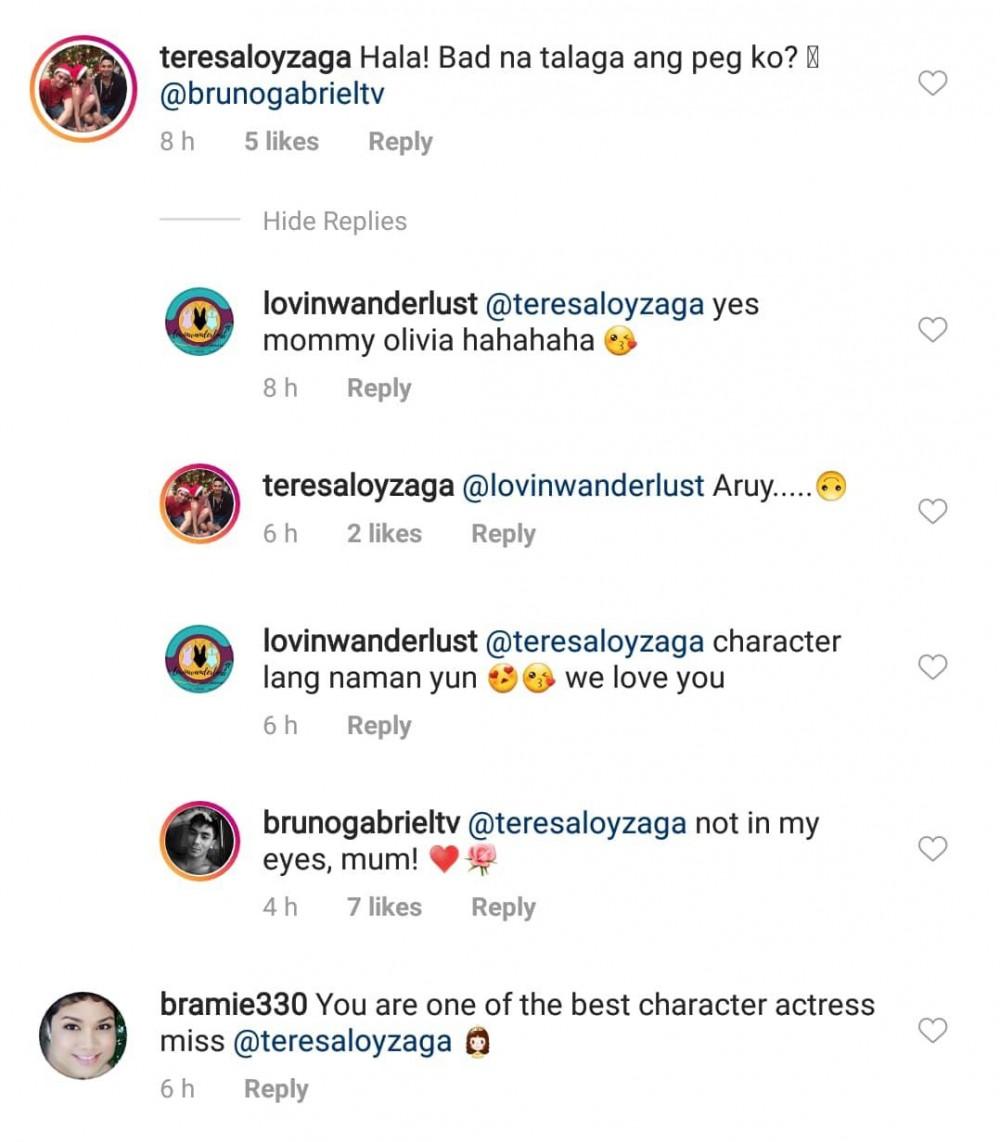Tap heart on teresaloyzaga's 'Aruy' reply
This screenshot has width=1000, height=1142.
point(932,512)
